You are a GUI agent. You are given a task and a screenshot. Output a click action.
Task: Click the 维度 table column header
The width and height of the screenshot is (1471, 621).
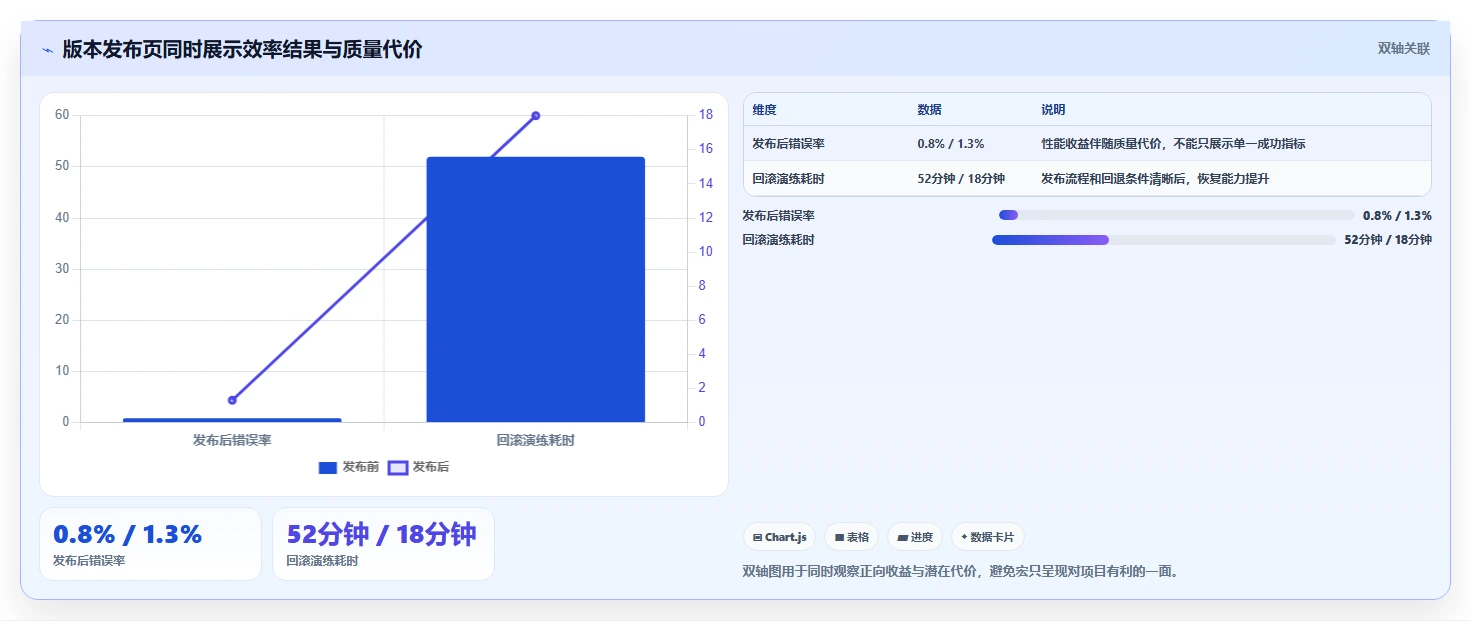pyautogui.click(x=765, y=110)
